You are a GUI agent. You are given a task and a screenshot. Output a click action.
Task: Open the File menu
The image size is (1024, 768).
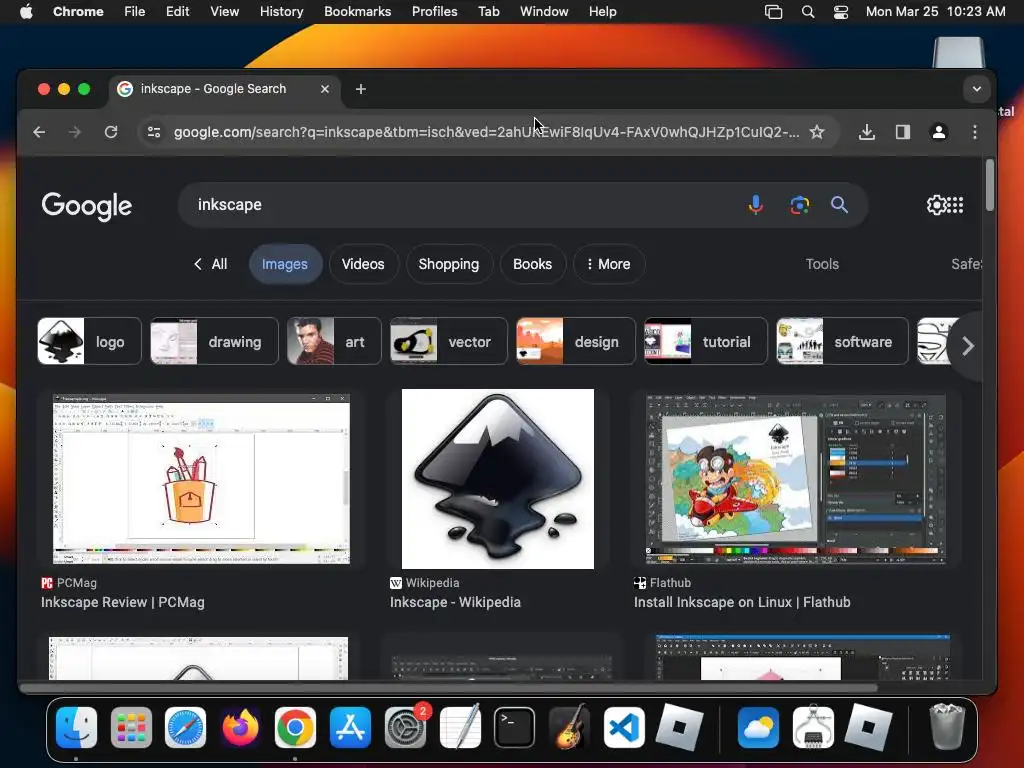coord(135,12)
